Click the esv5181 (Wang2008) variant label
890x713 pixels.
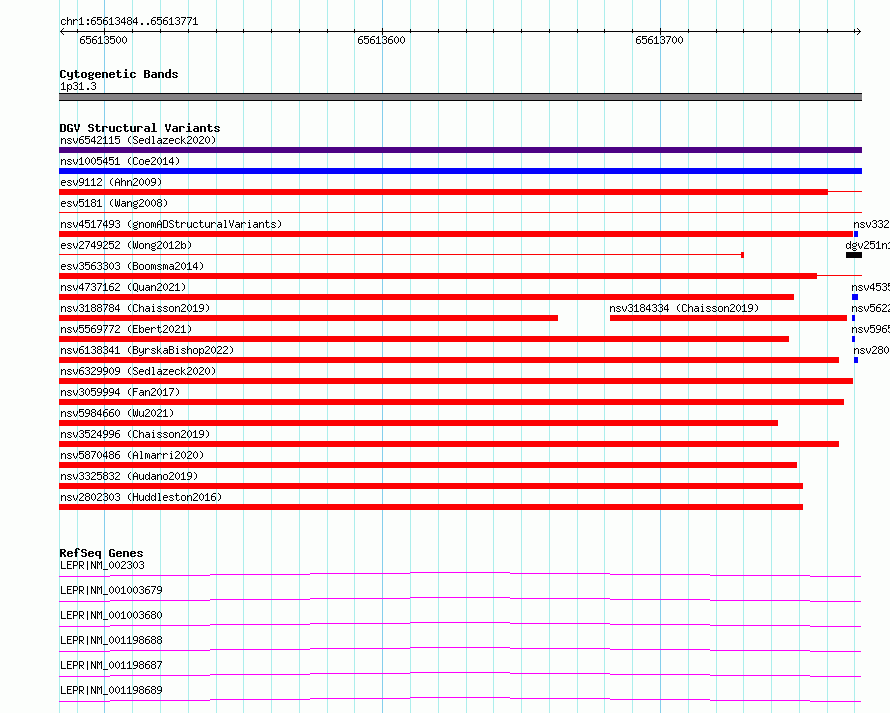[114, 203]
